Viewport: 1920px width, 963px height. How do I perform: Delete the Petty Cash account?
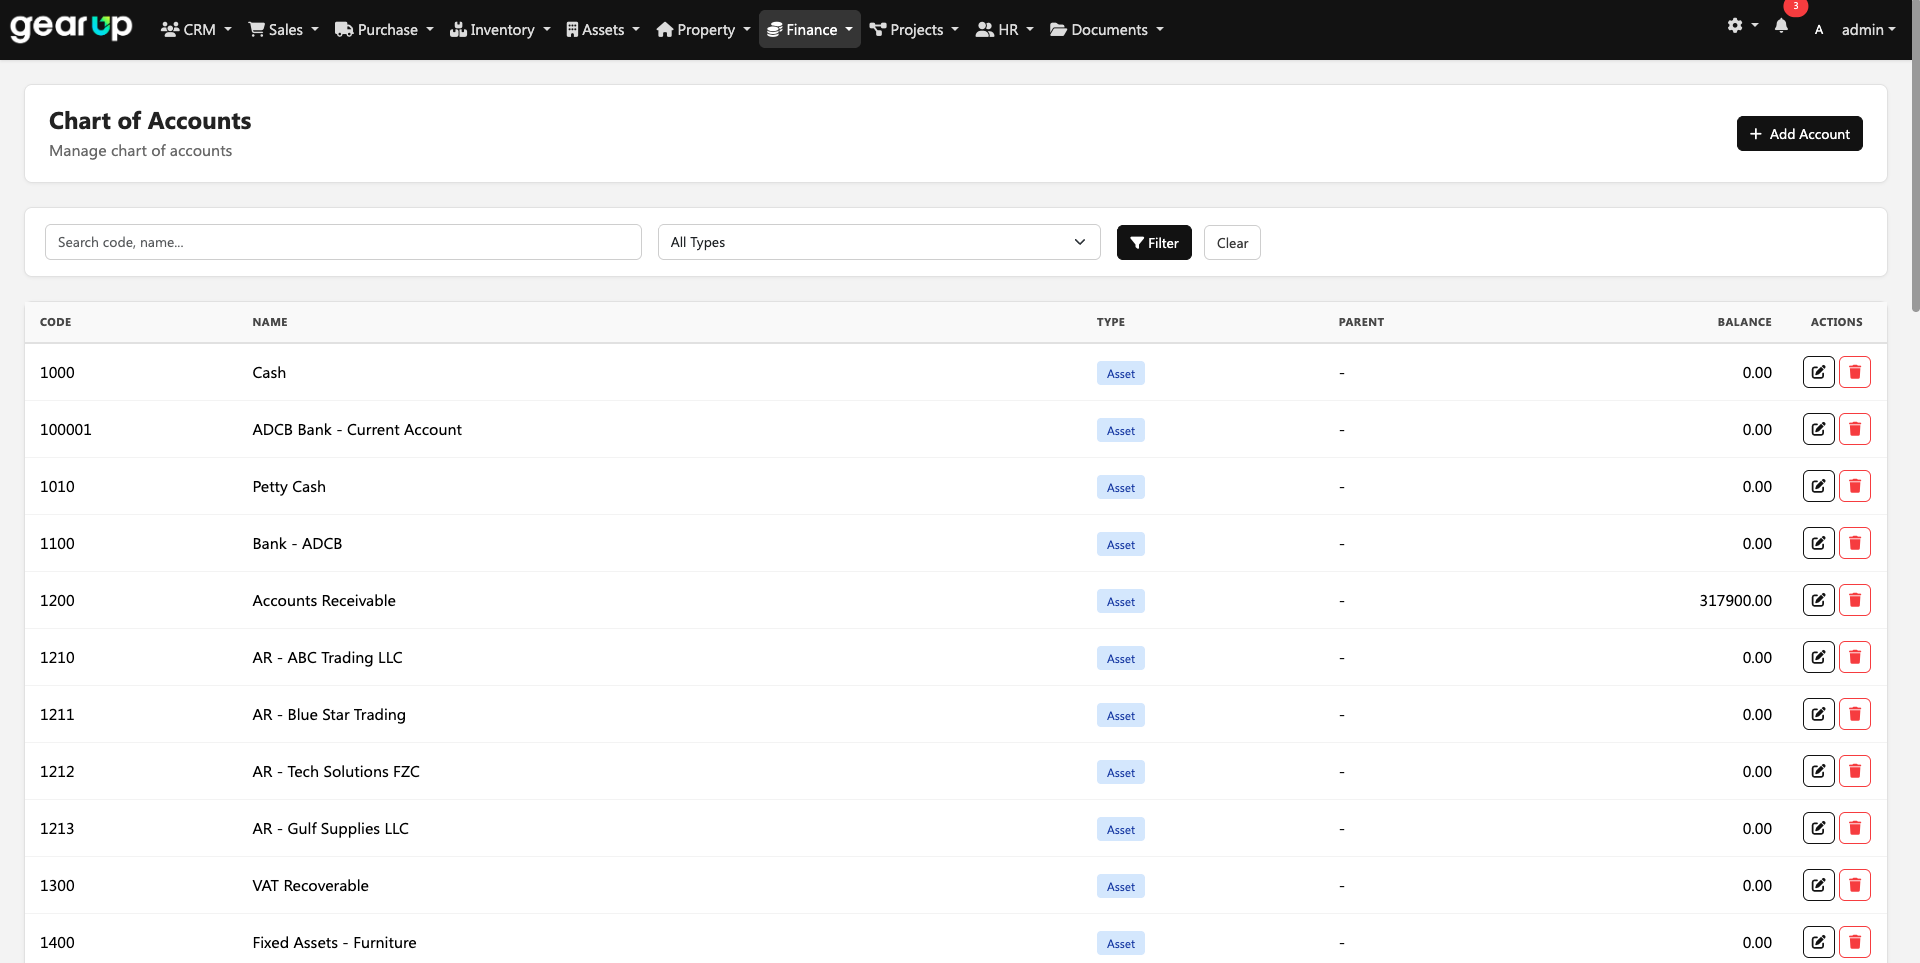[1855, 486]
